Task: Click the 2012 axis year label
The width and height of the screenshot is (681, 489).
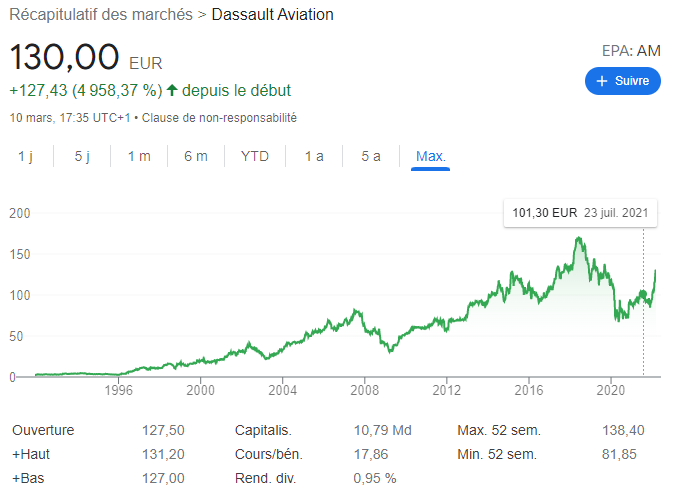Action: coord(446,390)
